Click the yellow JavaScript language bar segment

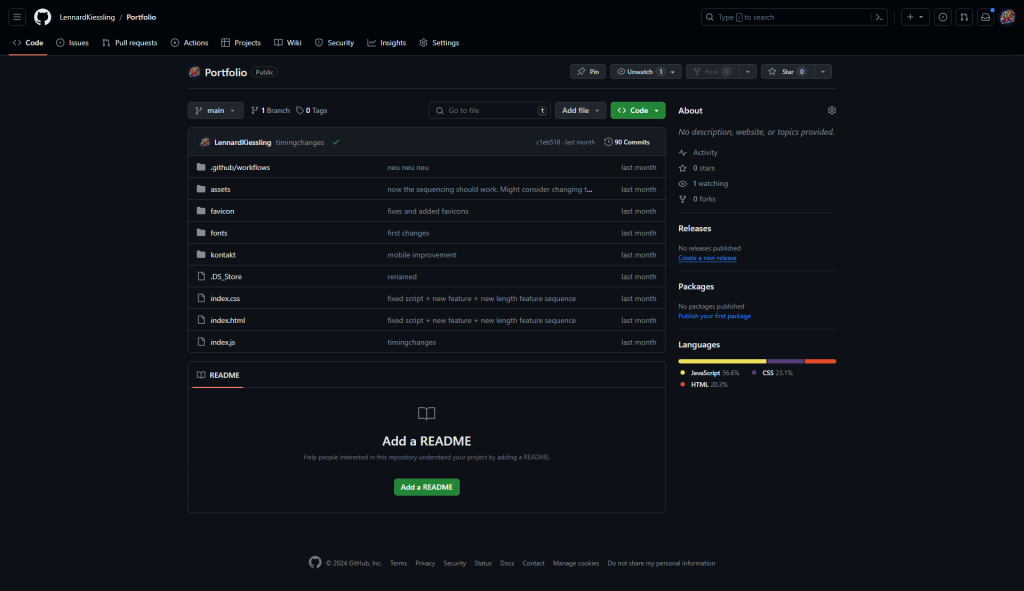pos(722,361)
